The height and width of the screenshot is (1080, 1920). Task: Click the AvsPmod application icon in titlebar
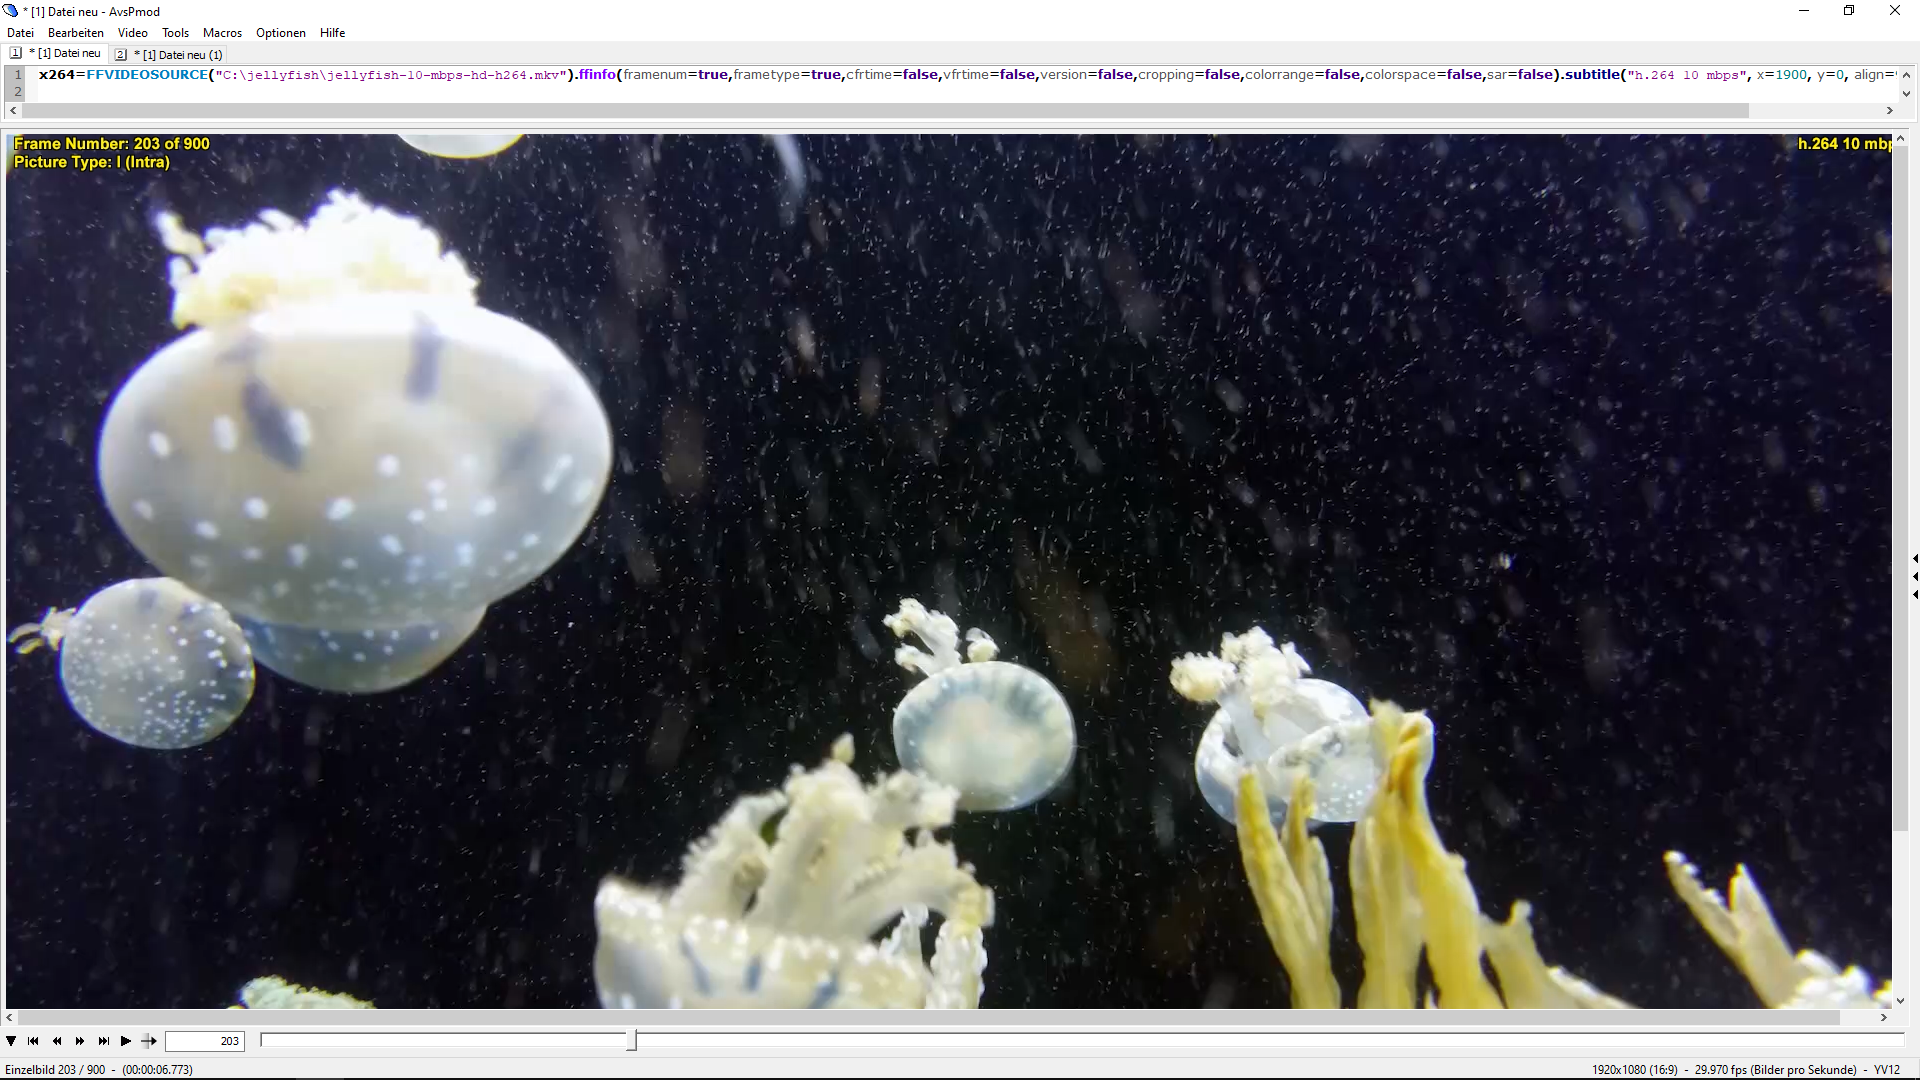11,11
